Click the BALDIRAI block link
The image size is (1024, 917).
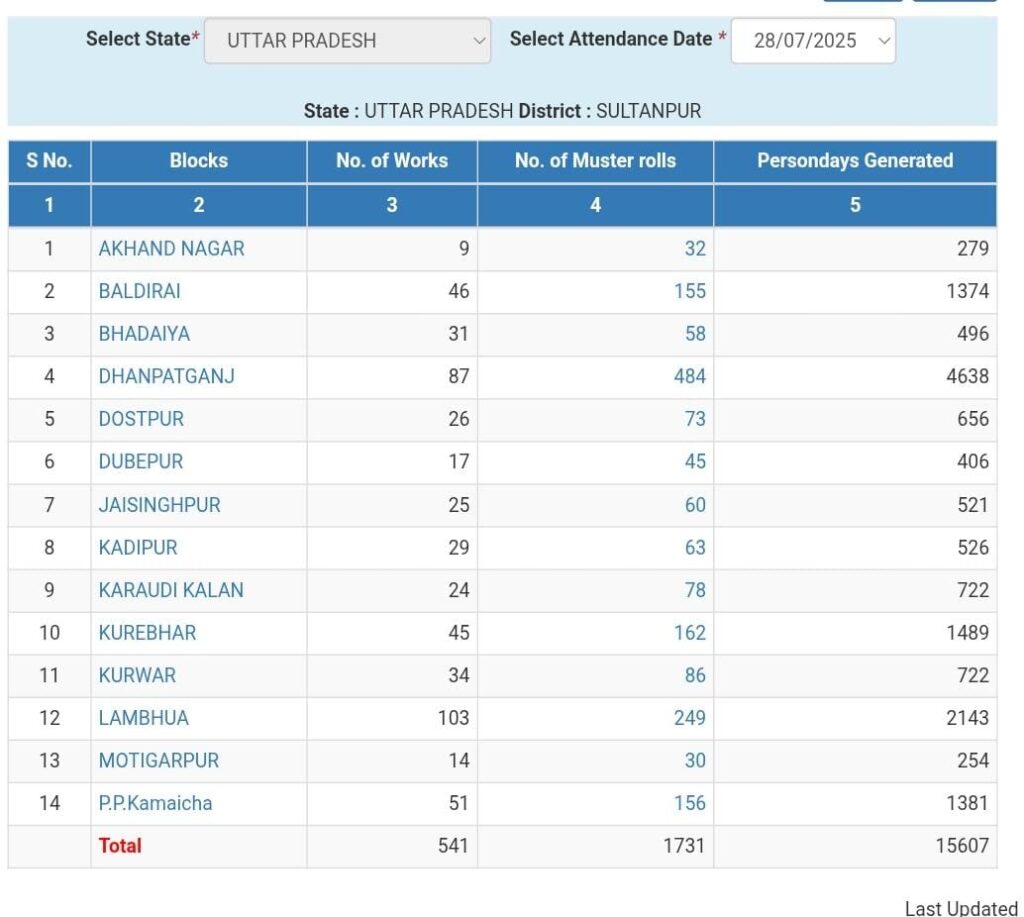pyautogui.click(x=139, y=291)
